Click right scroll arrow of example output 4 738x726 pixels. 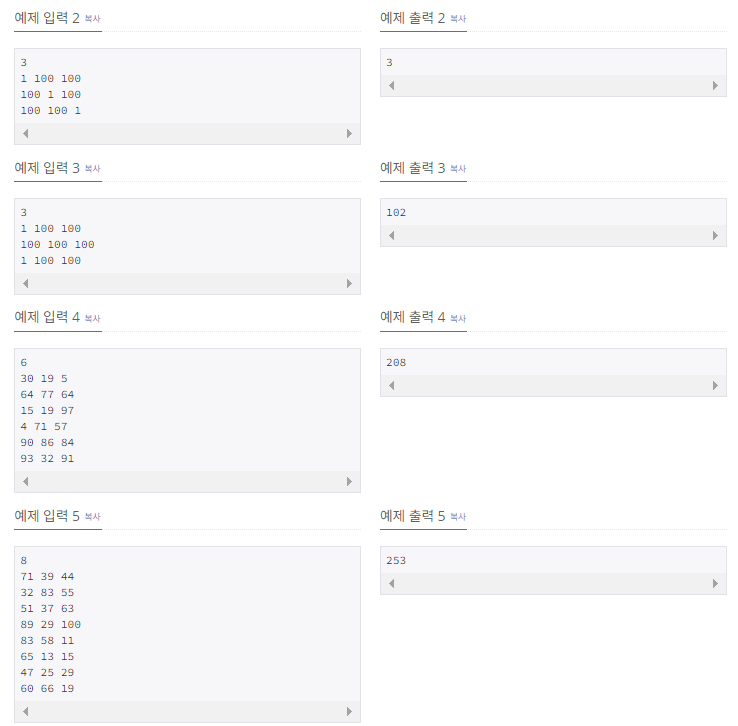tap(715, 386)
